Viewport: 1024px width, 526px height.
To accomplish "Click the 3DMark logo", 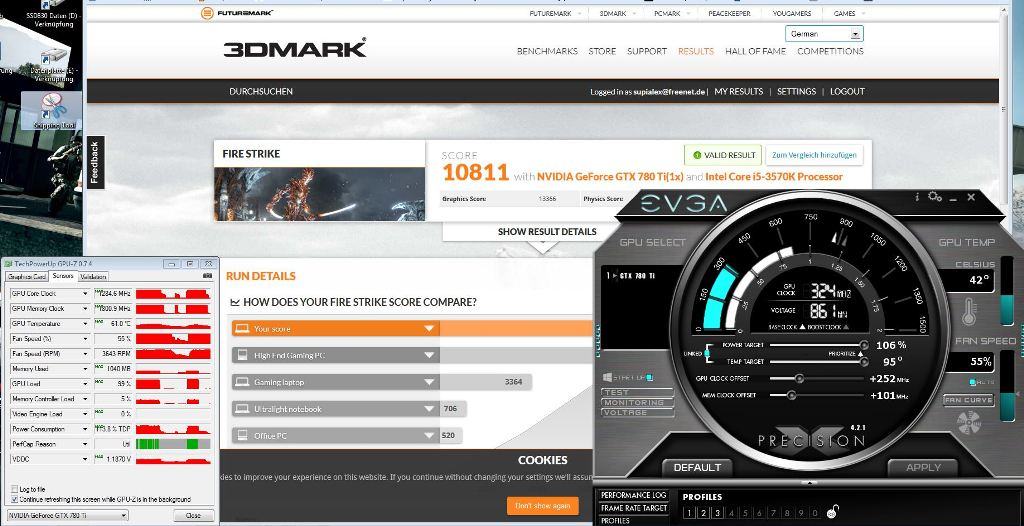I will [x=295, y=48].
